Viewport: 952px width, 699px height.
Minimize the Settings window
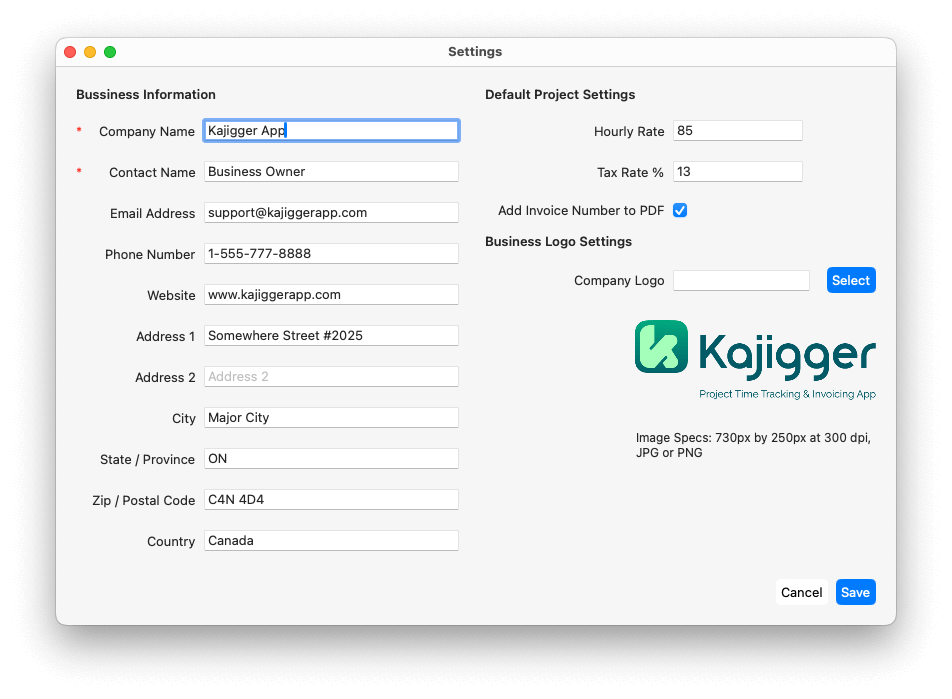point(90,52)
